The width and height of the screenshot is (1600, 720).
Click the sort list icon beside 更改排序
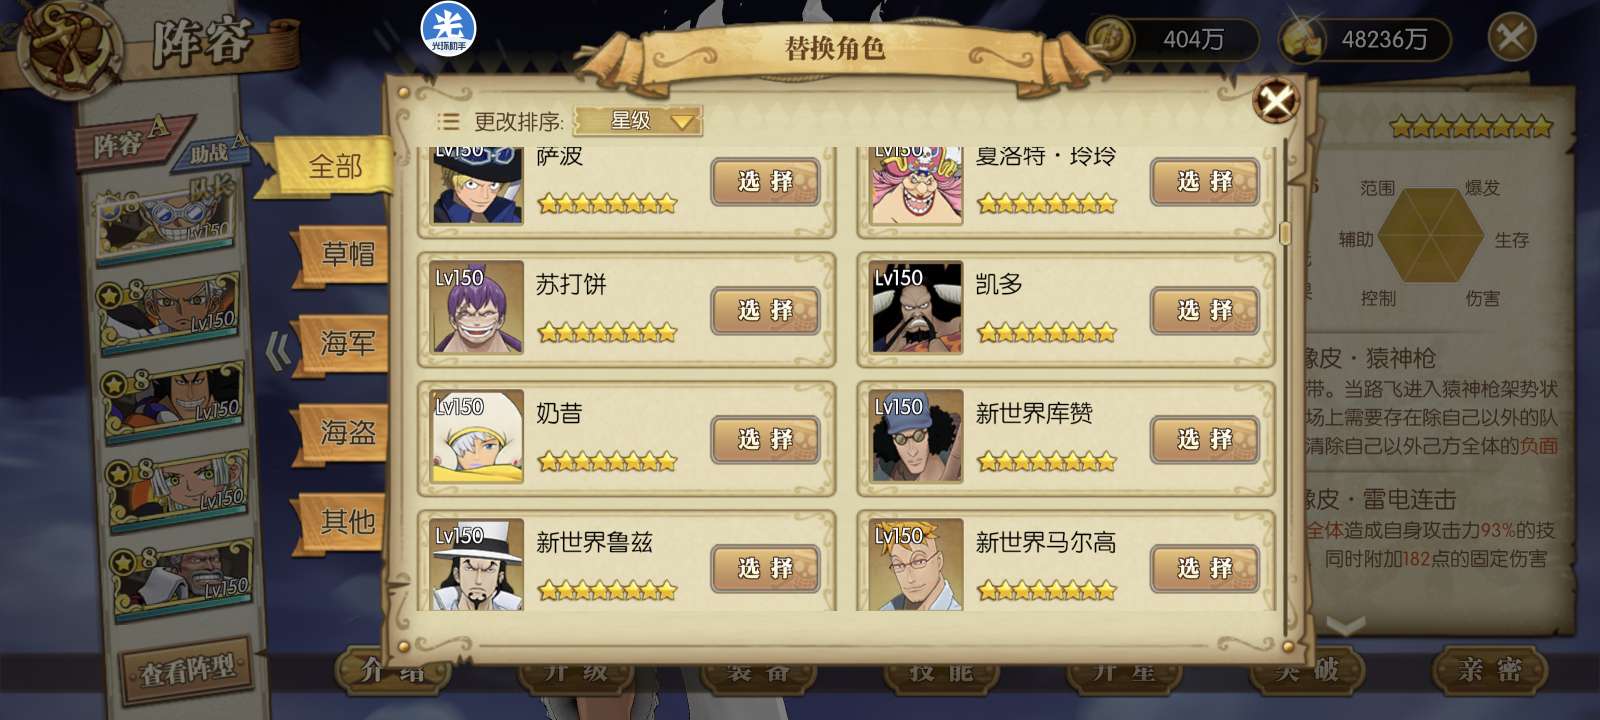448,122
